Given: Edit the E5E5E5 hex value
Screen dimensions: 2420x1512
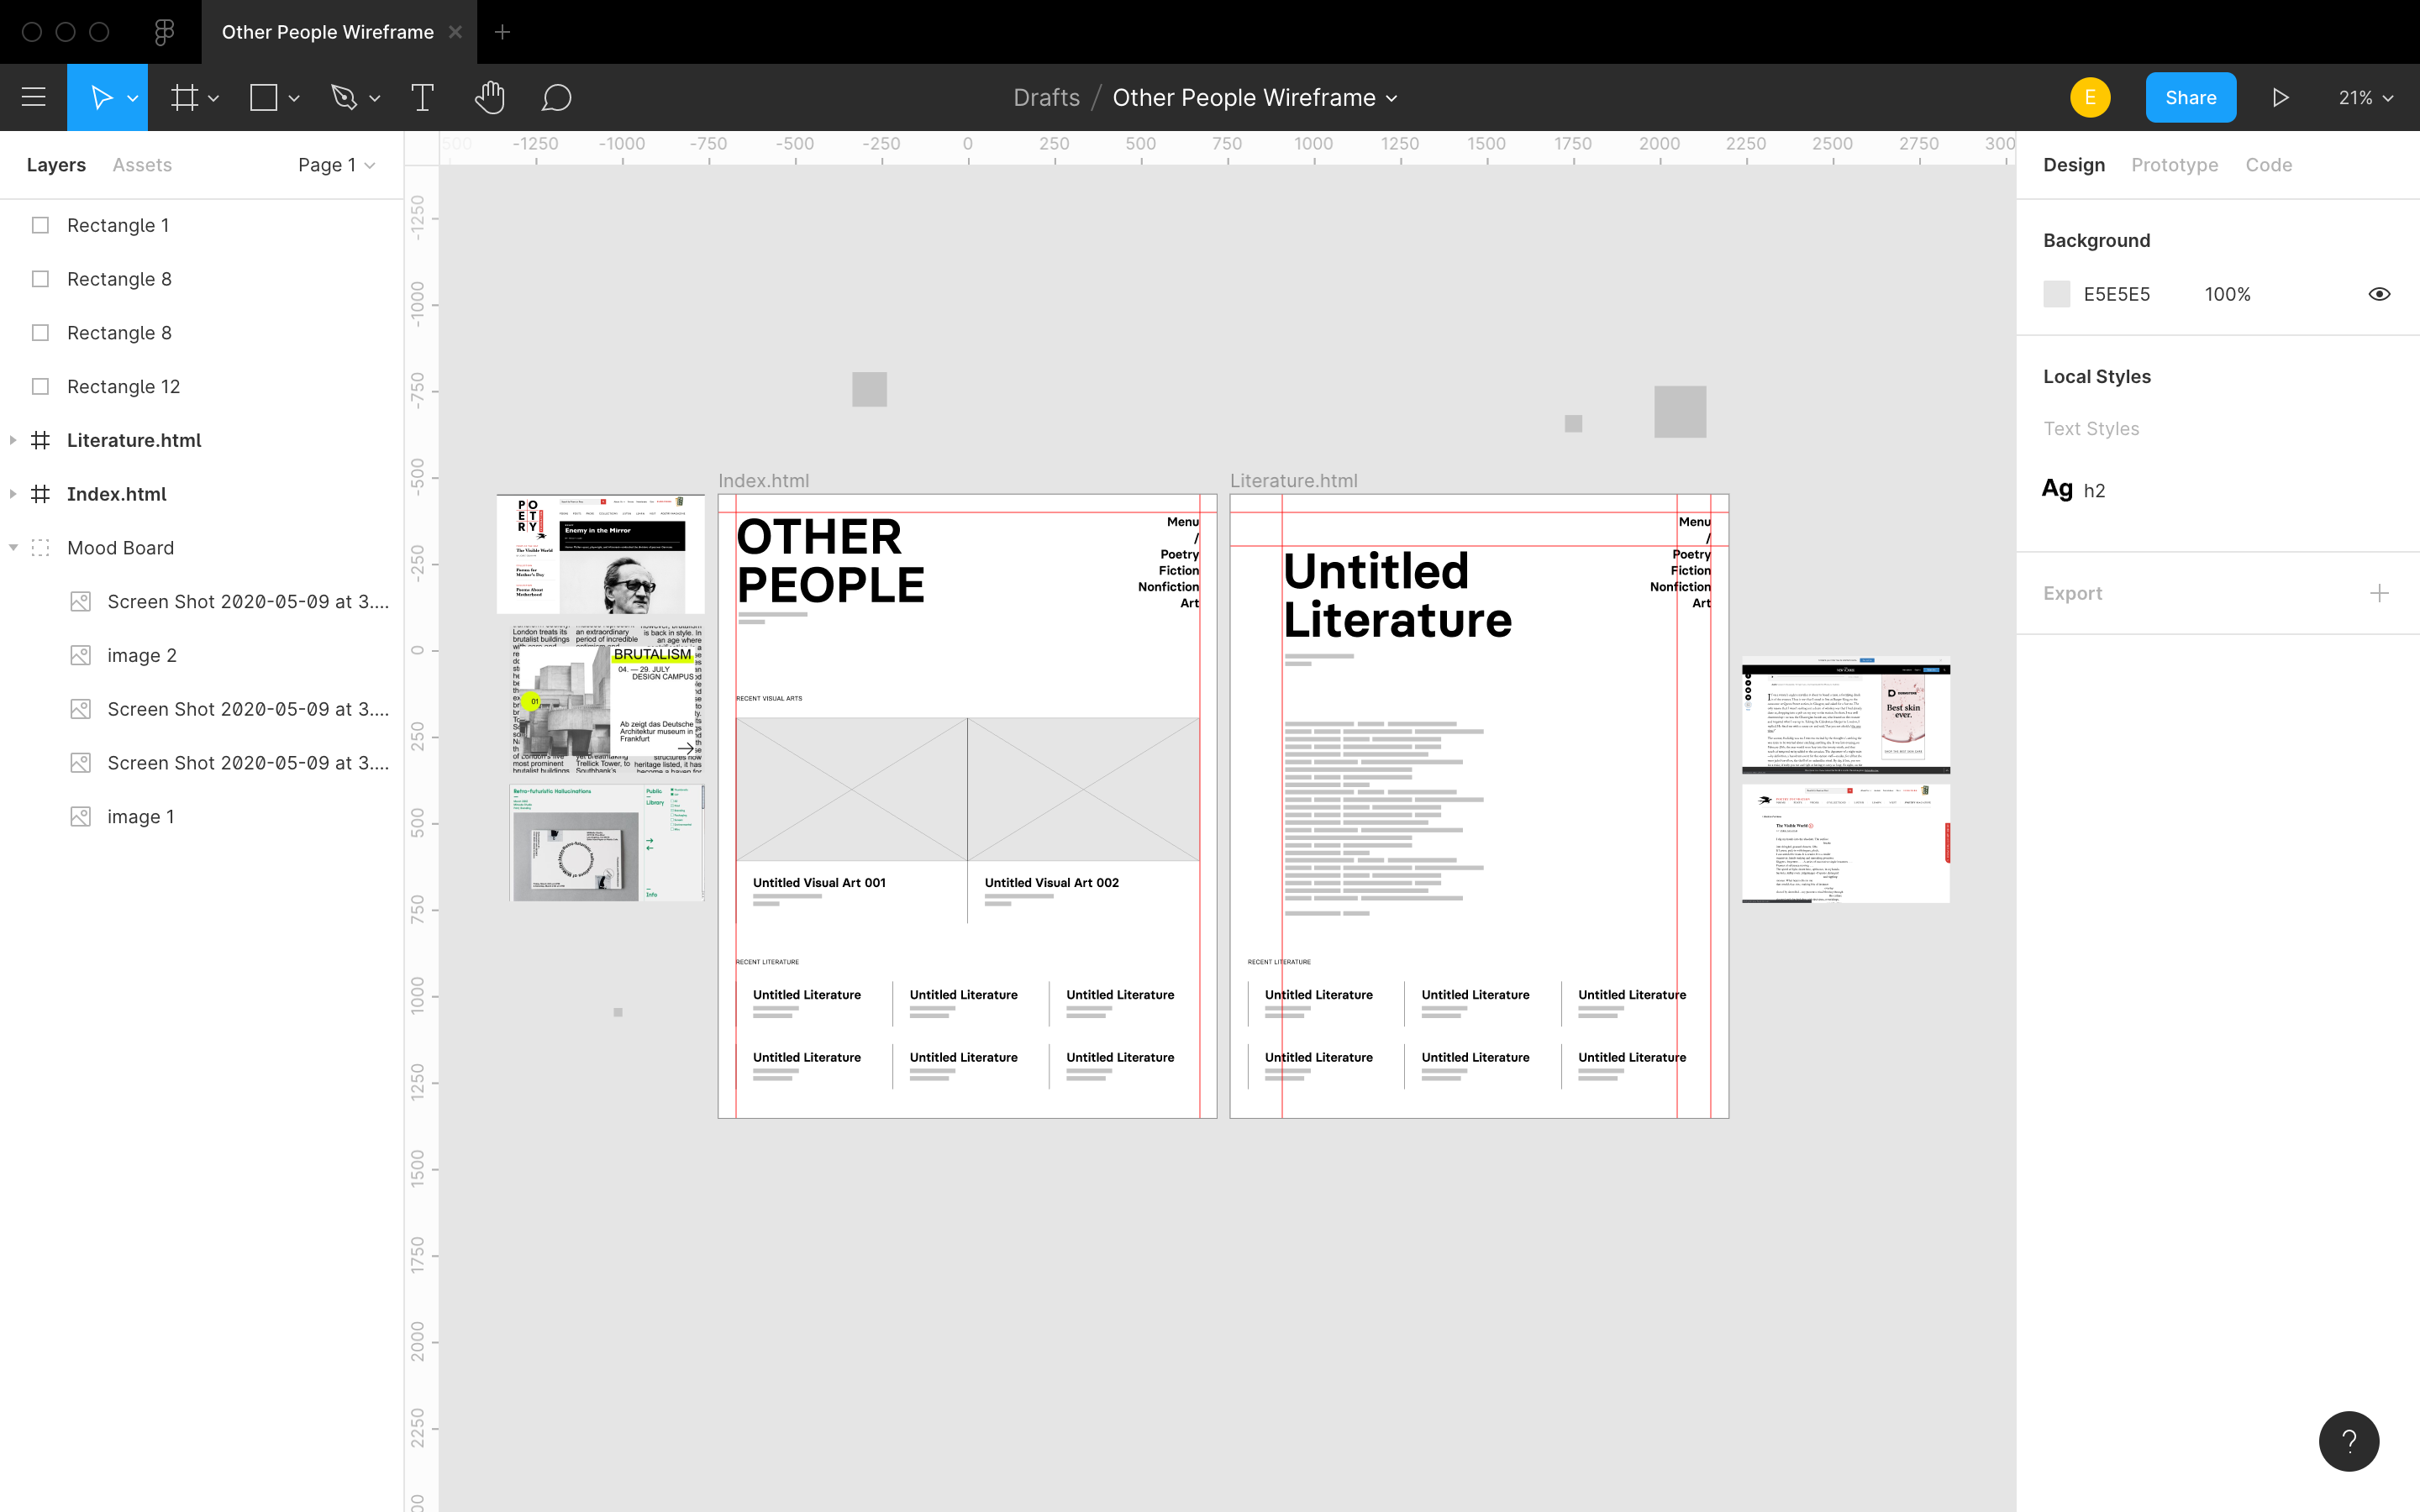Looking at the screenshot, I should click(2116, 294).
